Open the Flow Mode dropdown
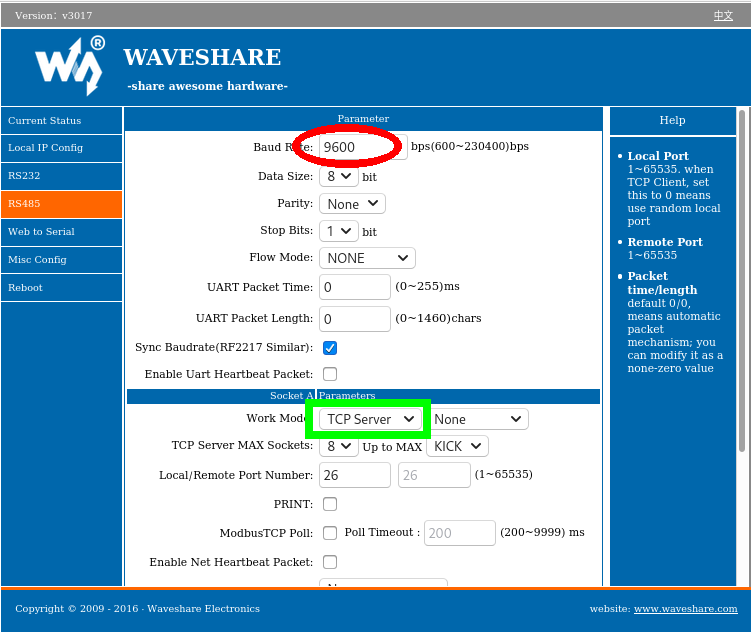This screenshot has width=751, height=633. tap(367, 259)
